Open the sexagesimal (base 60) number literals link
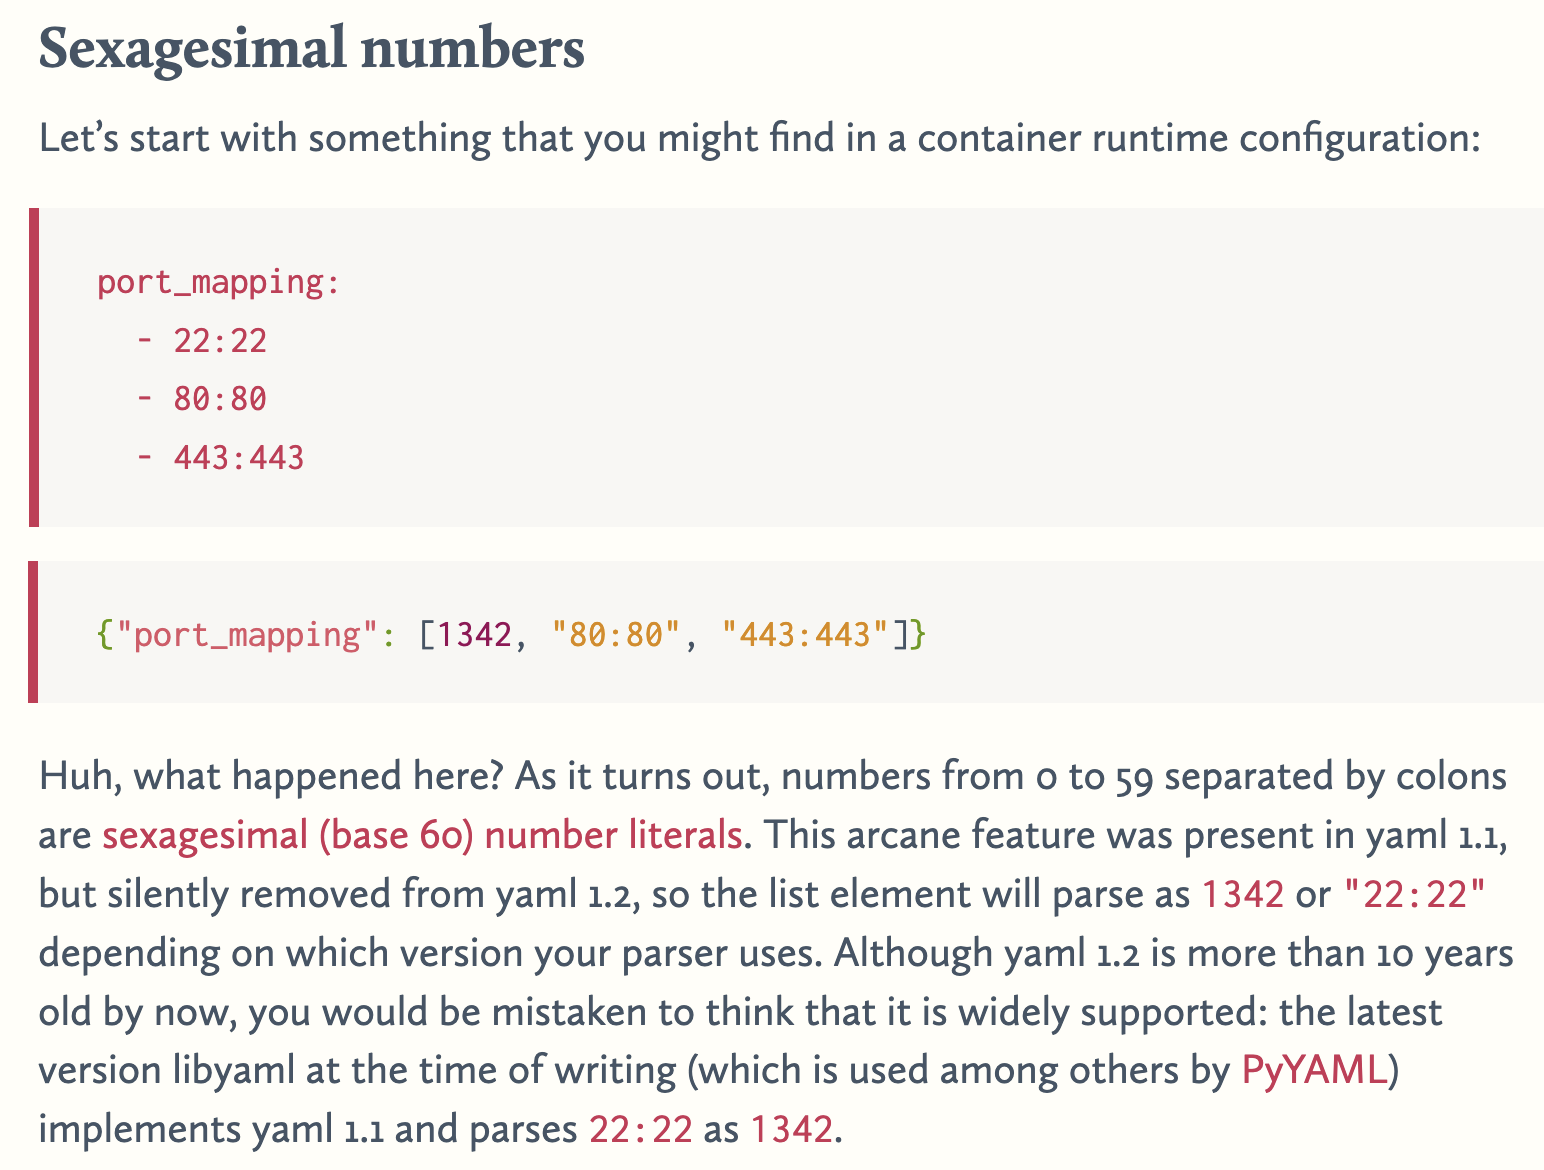The width and height of the screenshot is (1544, 1170). 422,835
